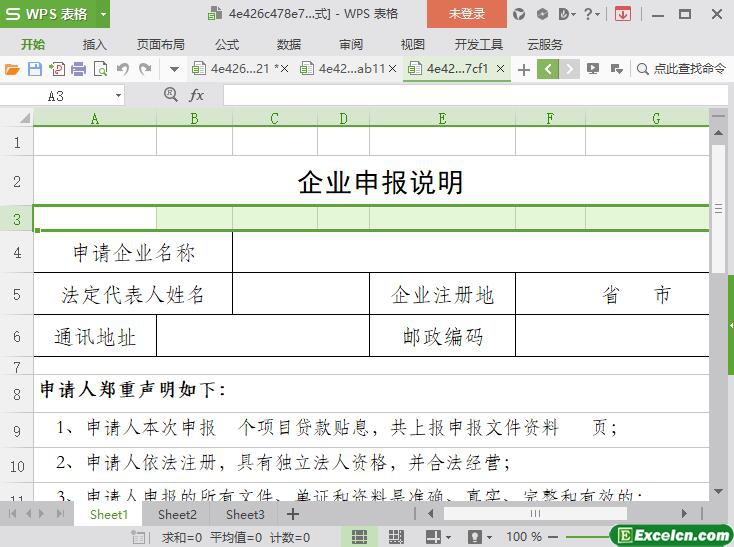The image size is (734, 547).
Task: Click the formula bar input
Action: pos(476,95)
